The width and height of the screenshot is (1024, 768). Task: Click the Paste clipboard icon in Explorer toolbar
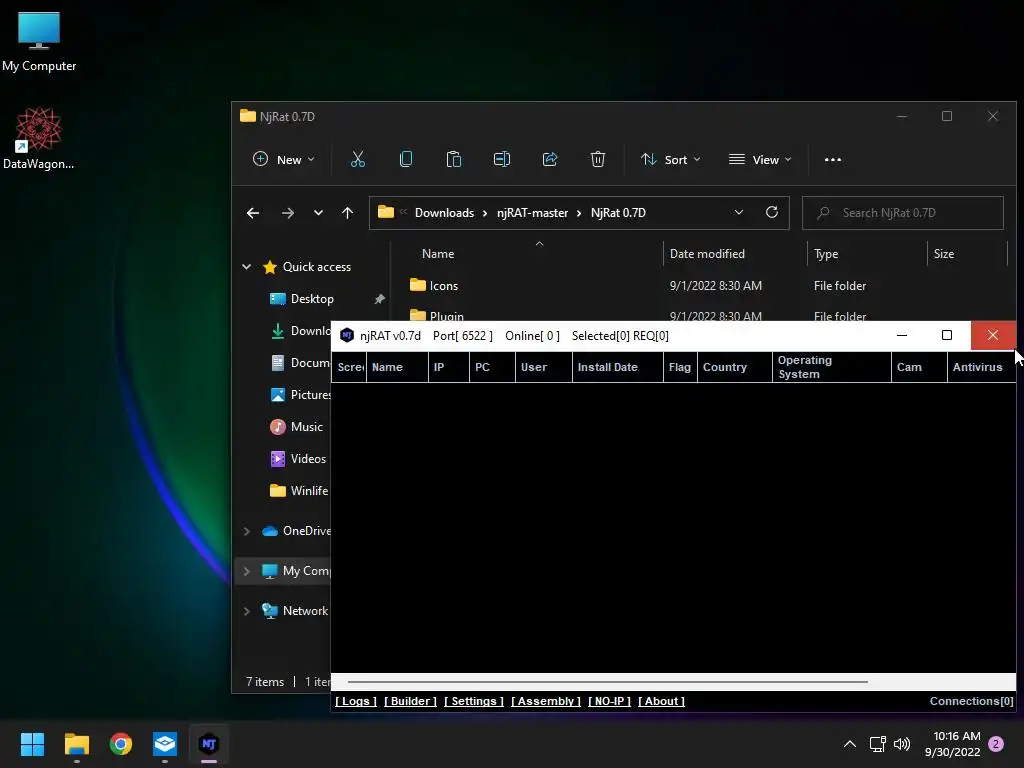[x=453, y=159]
